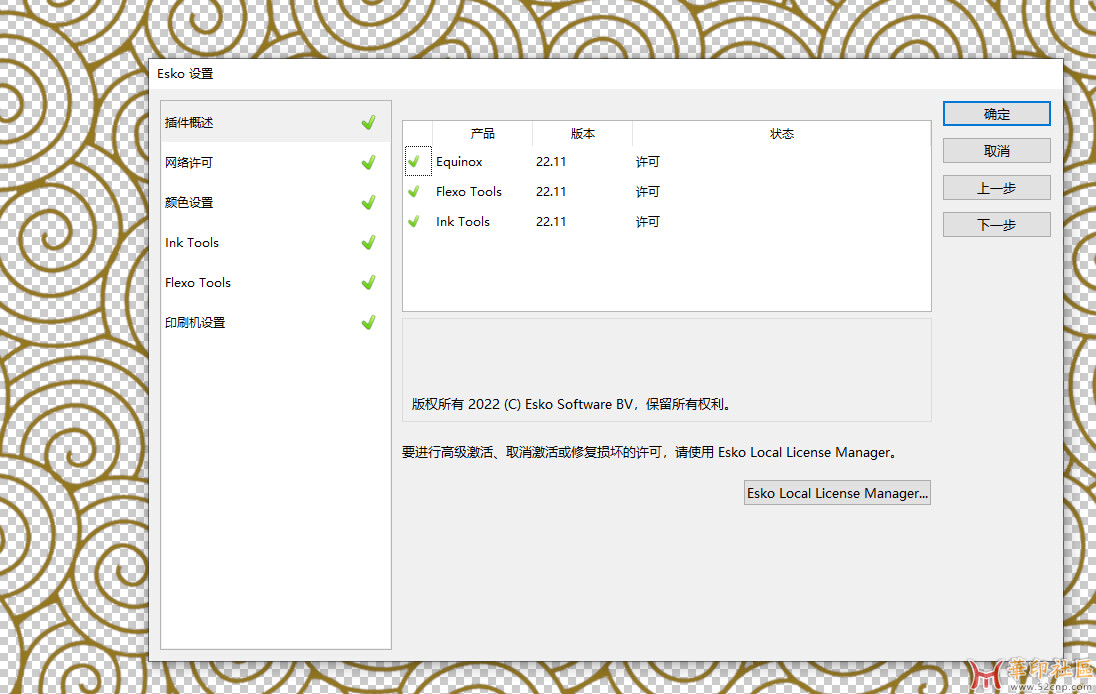The width and height of the screenshot is (1096, 694).
Task: Select the Equinox product name
Action: click(459, 161)
